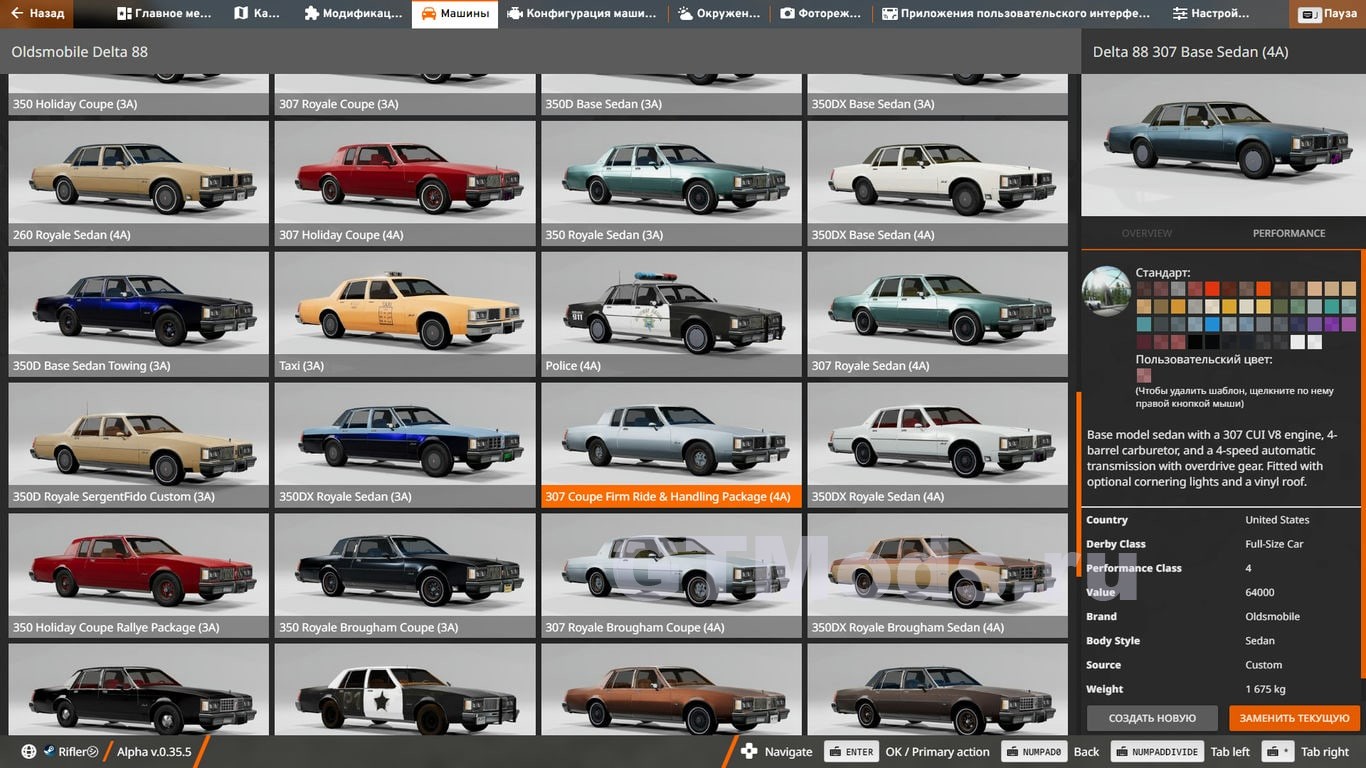Click the Value 64000 row

tap(1221, 592)
